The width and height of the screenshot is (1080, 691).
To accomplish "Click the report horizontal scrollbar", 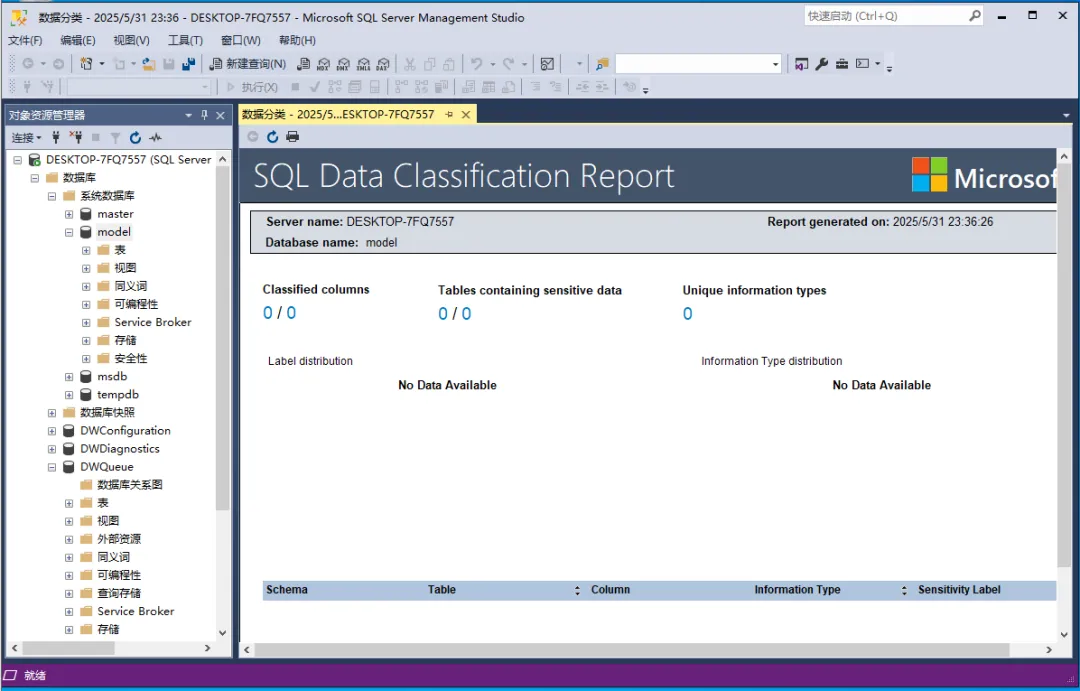I will point(632,650).
